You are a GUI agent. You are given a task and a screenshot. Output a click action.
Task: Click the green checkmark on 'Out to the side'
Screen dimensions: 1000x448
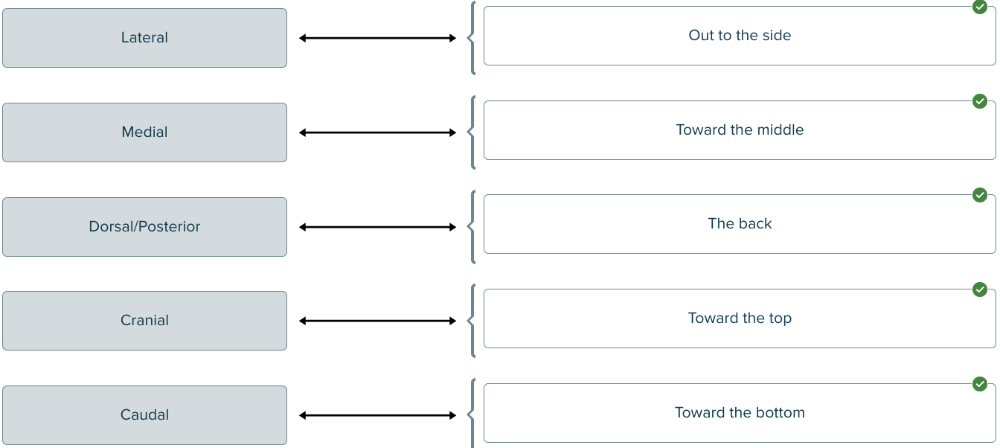[x=980, y=7]
